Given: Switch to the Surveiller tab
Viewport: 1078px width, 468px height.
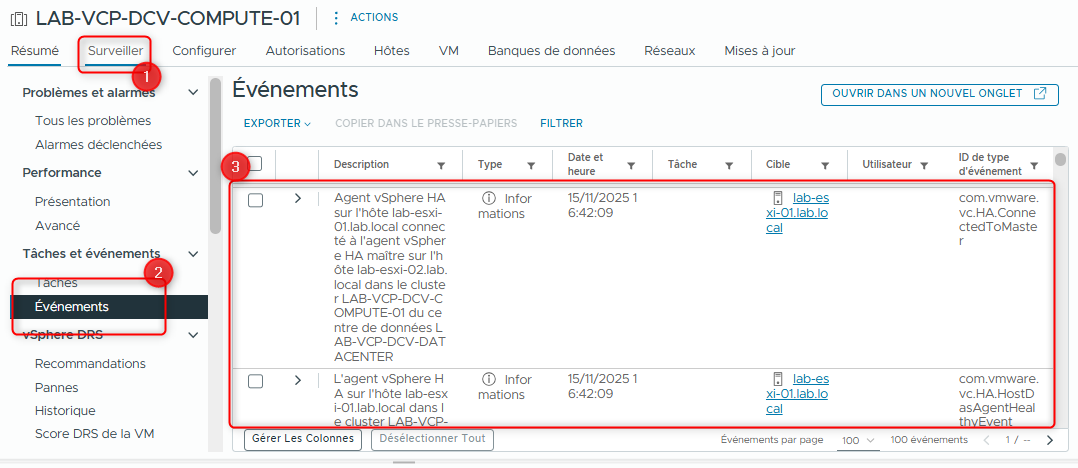Looking at the screenshot, I should (116, 51).
